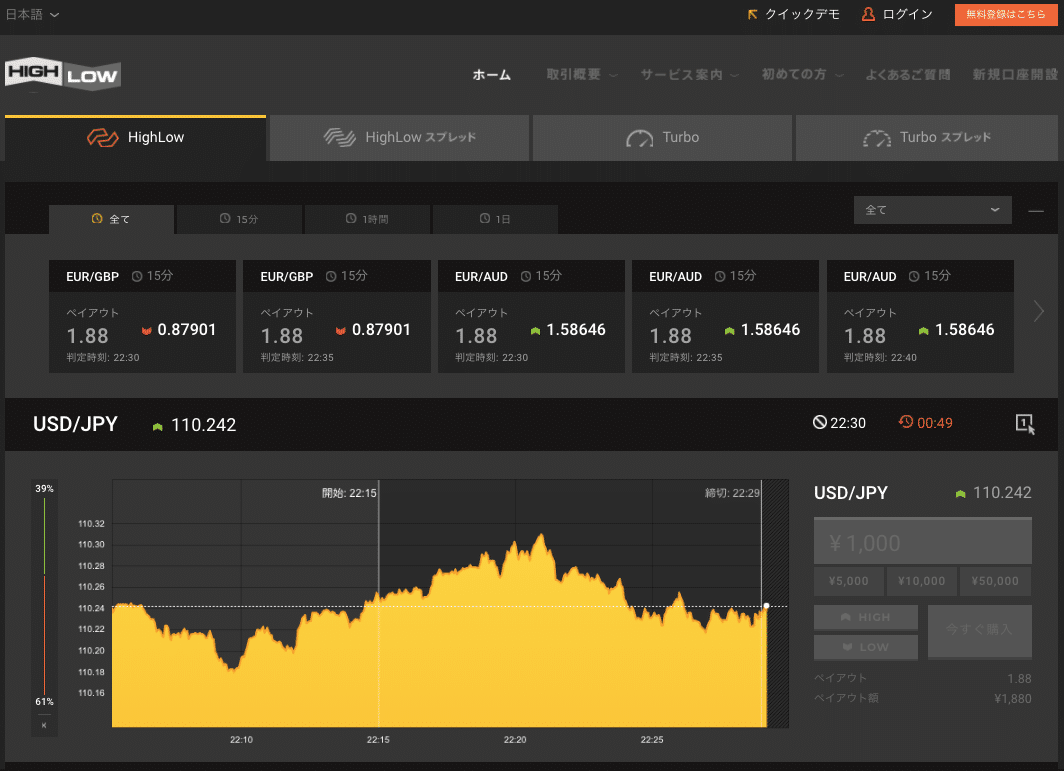Screen dimensions: 1064x771
Task: Click the 今すぐ購入 button
Action: pos(979,631)
